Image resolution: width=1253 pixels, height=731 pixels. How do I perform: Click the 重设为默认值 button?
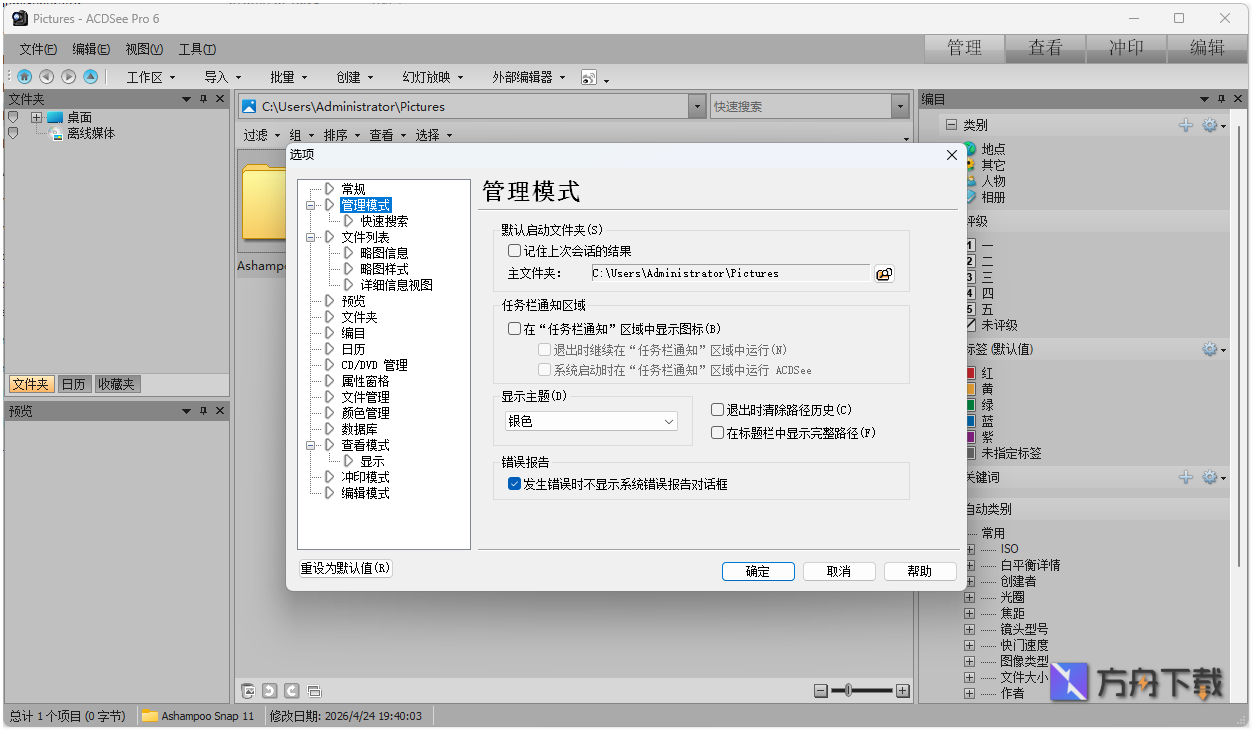click(x=343, y=567)
